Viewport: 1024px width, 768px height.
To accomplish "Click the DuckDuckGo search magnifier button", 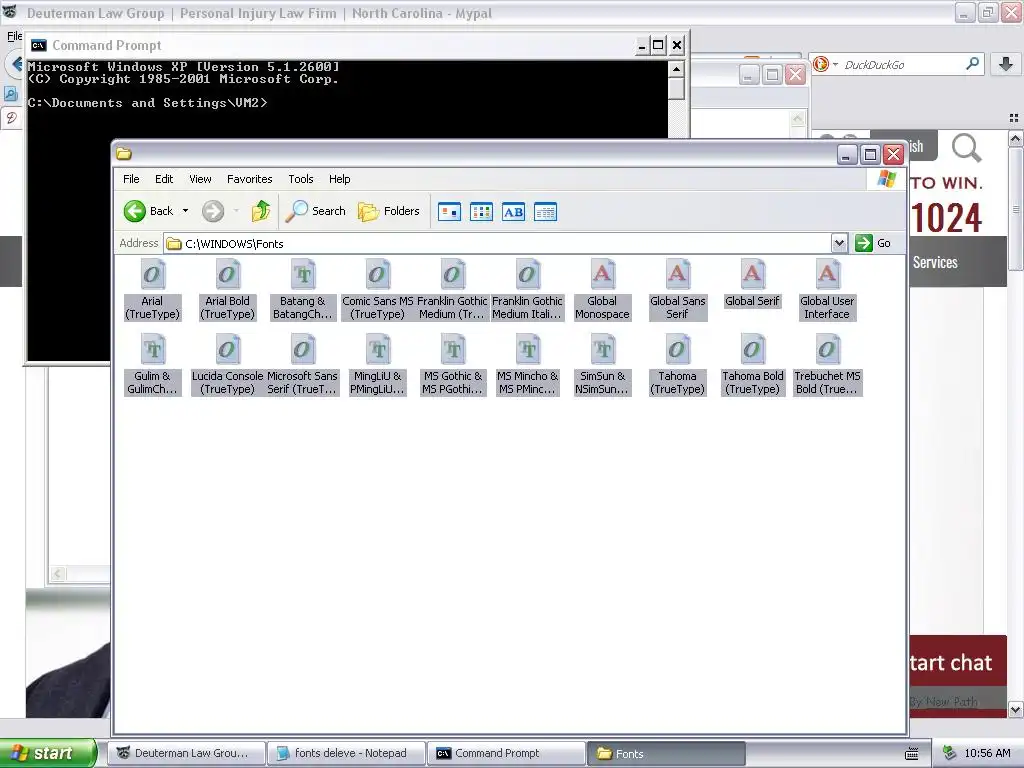I will click(972, 64).
